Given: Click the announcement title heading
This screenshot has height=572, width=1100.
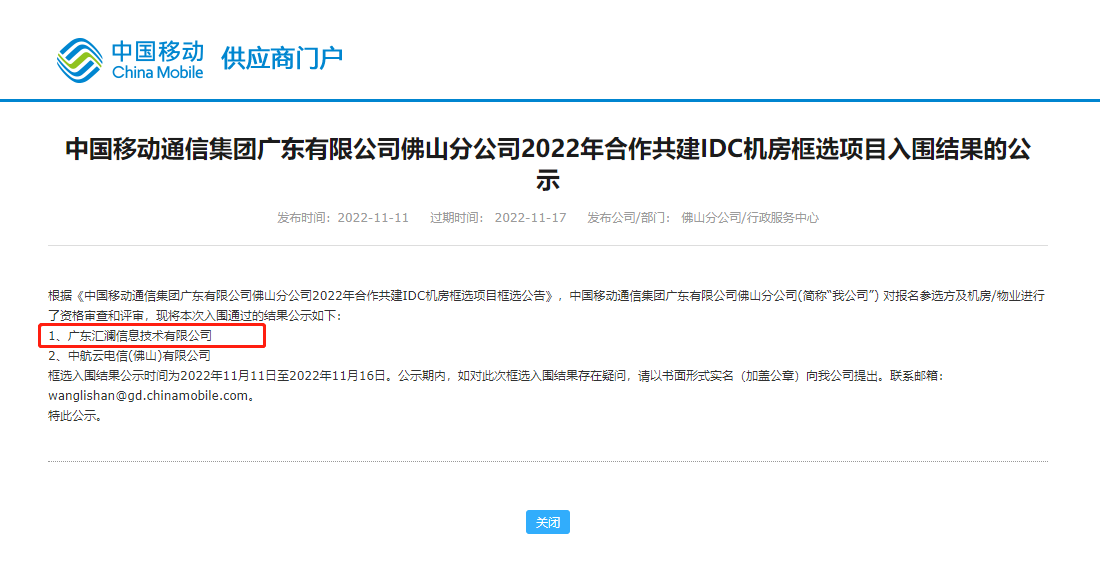Looking at the screenshot, I should (548, 164).
